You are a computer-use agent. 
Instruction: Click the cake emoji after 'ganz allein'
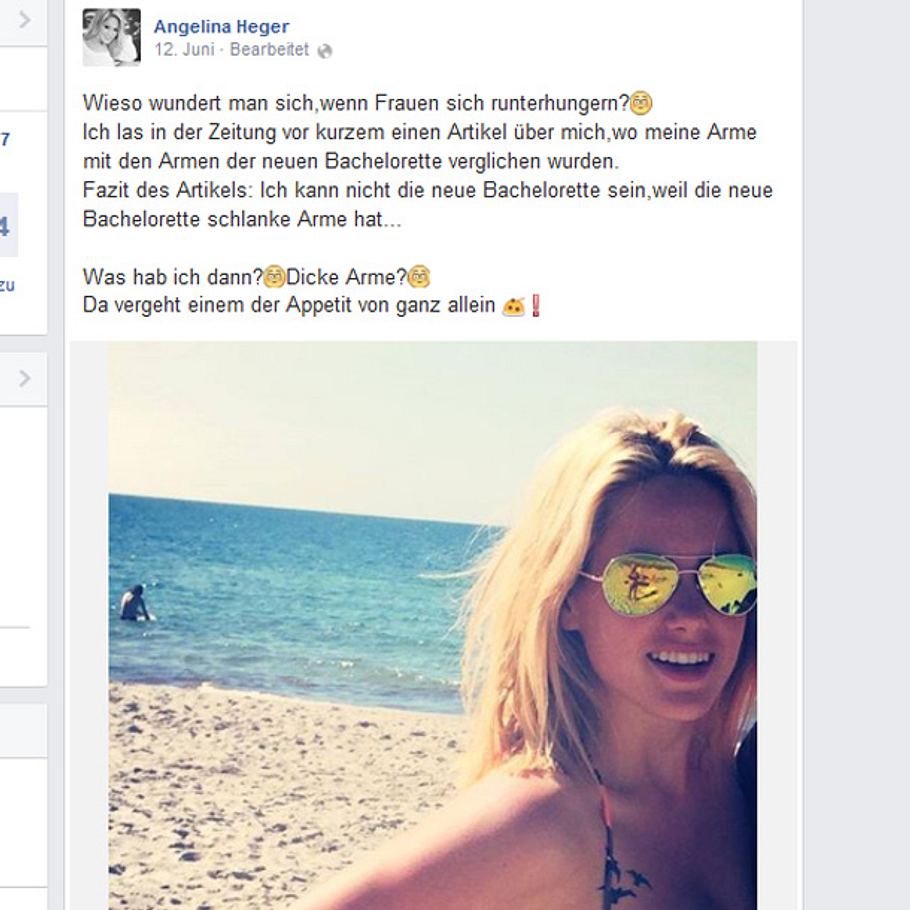(514, 306)
